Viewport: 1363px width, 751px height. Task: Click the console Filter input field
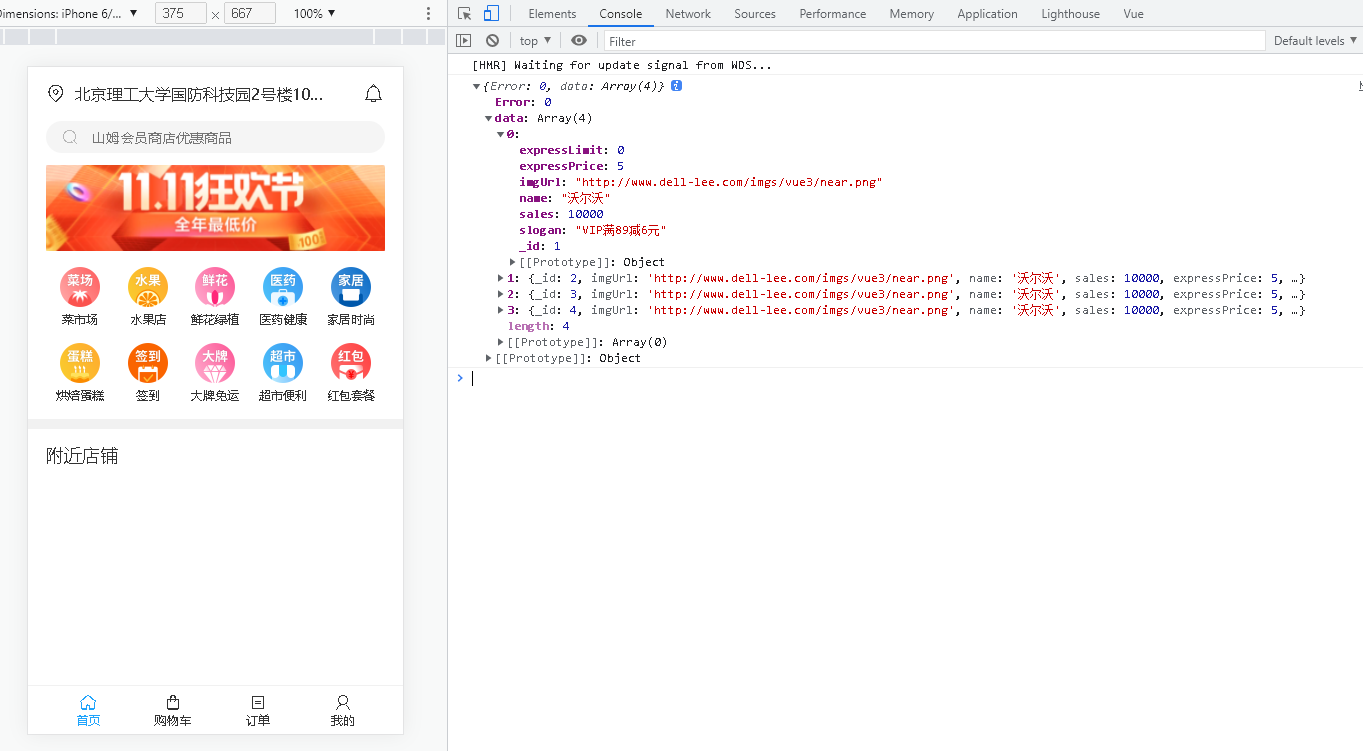point(934,41)
